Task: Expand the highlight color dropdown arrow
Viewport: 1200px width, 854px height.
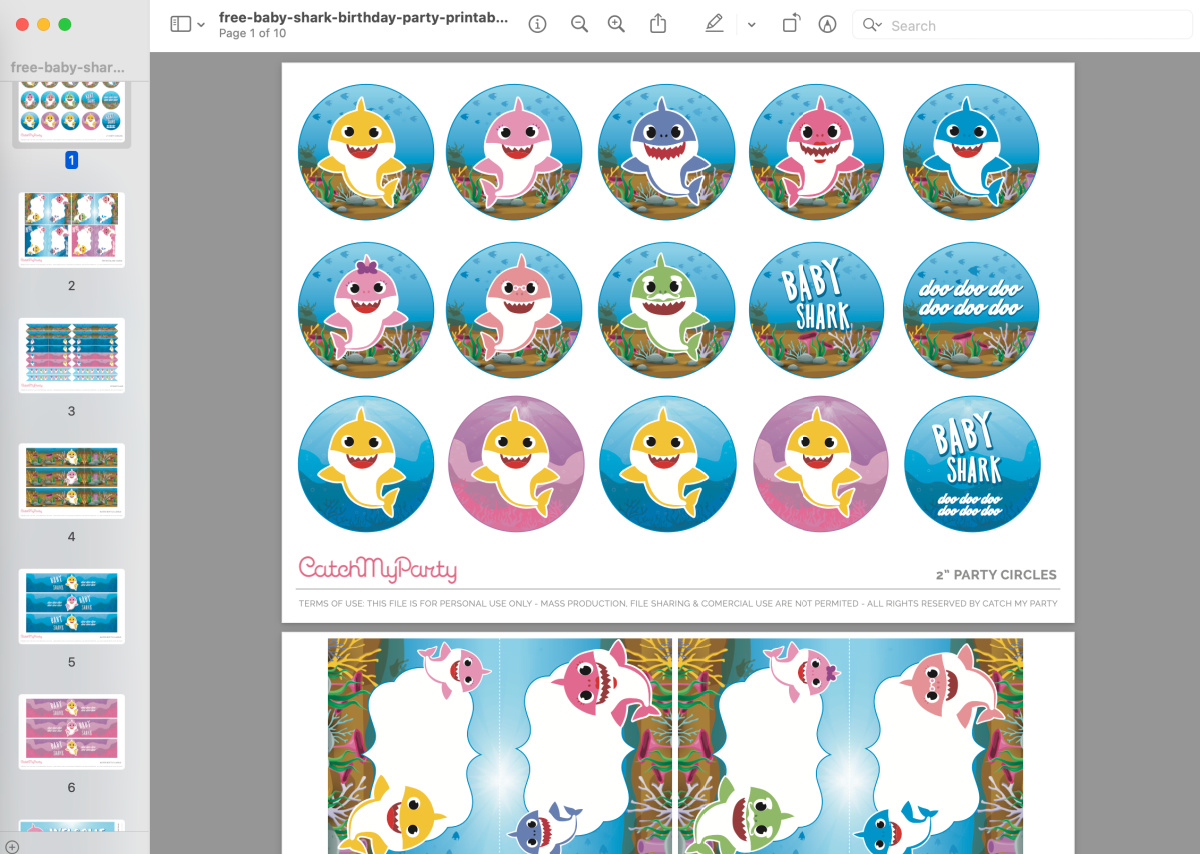Action: [x=751, y=25]
